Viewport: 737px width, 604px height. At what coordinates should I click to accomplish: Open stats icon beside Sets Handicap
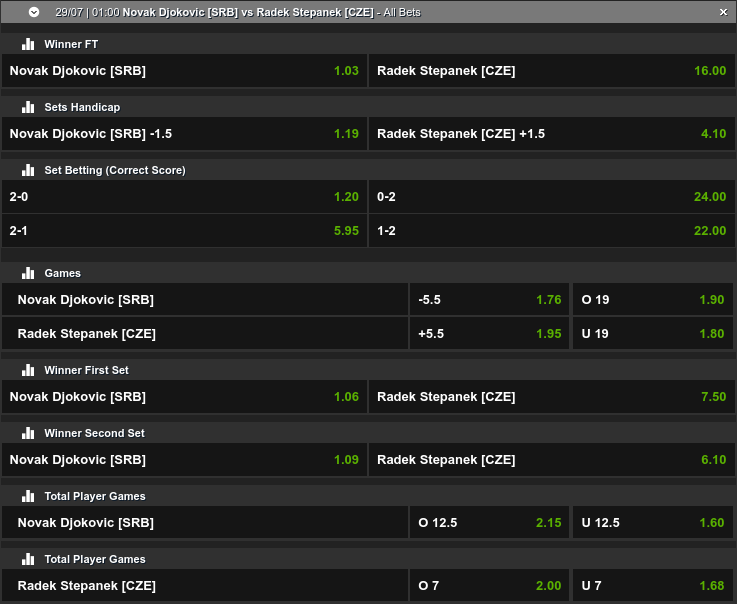point(28,107)
